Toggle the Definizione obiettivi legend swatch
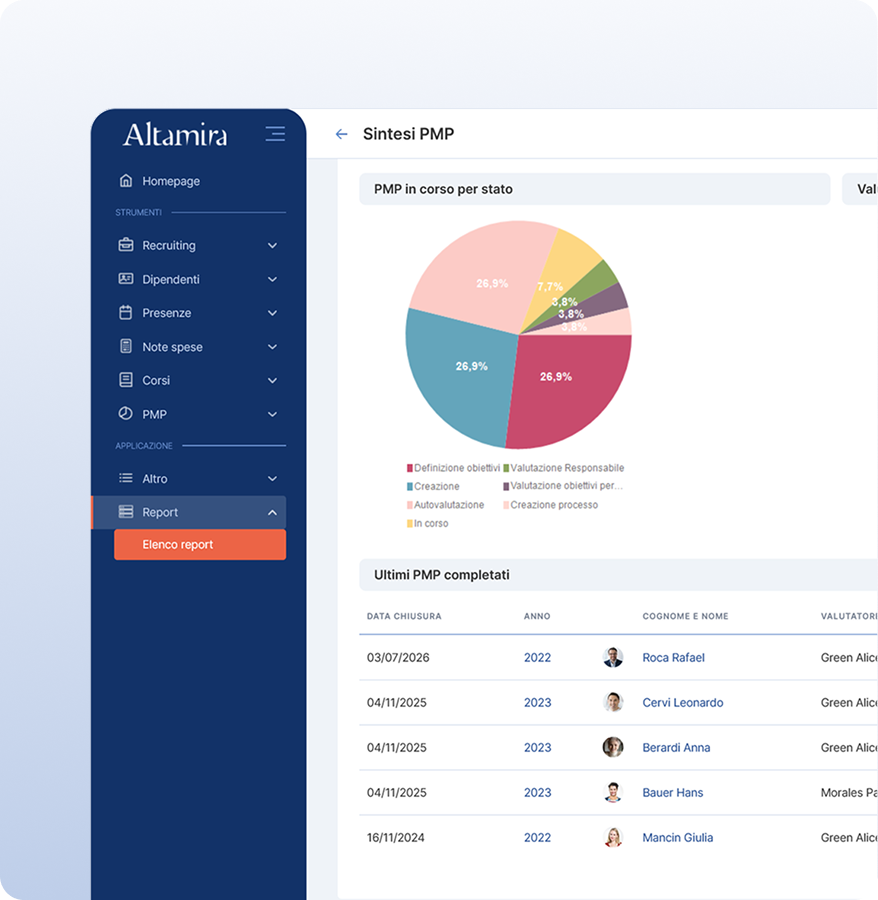Screen dimensions: 878x900 tap(410, 468)
